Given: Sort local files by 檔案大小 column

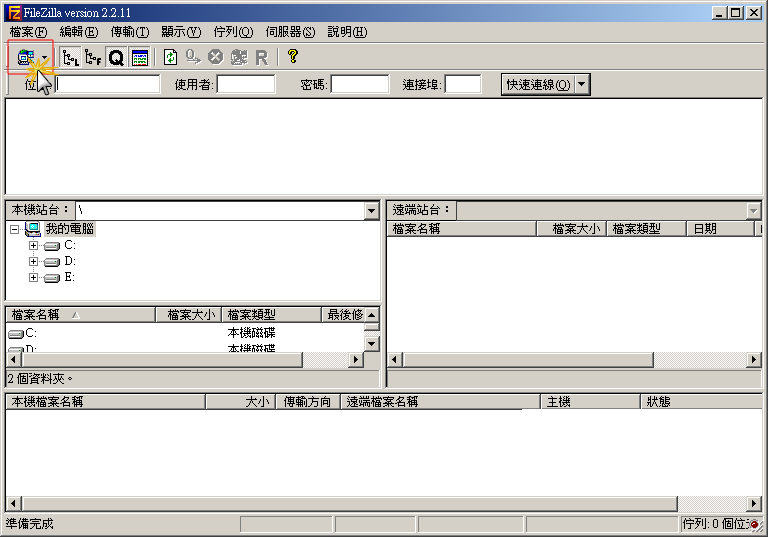Looking at the screenshot, I should point(189,315).
